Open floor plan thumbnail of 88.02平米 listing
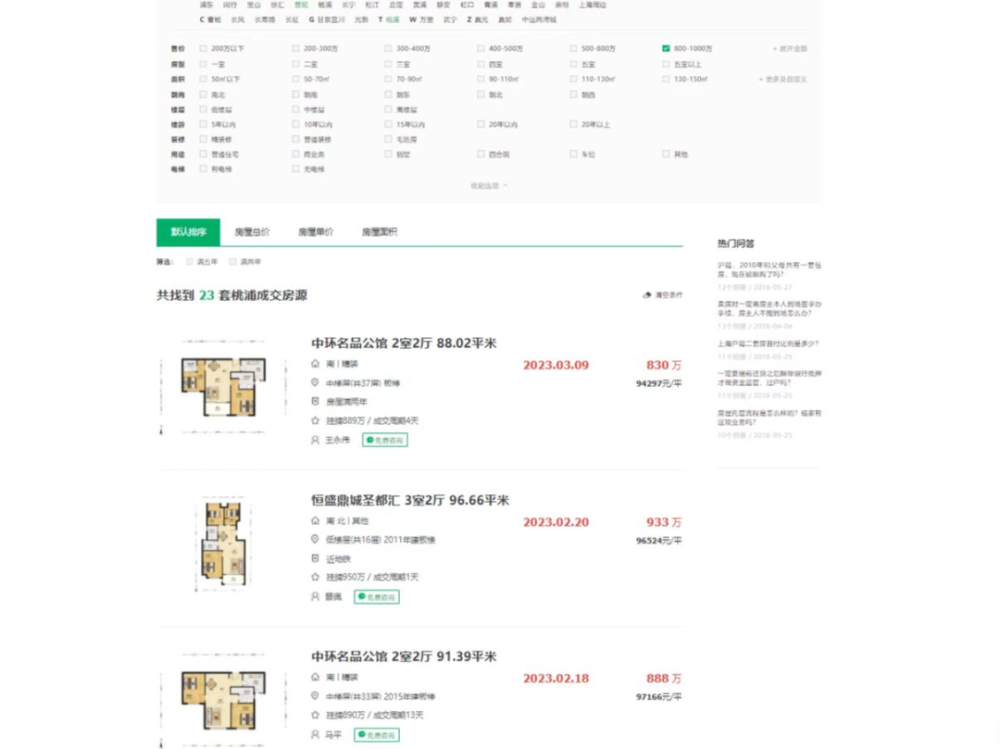Viewport: 1000px width, 749px height. click(223, 387)
